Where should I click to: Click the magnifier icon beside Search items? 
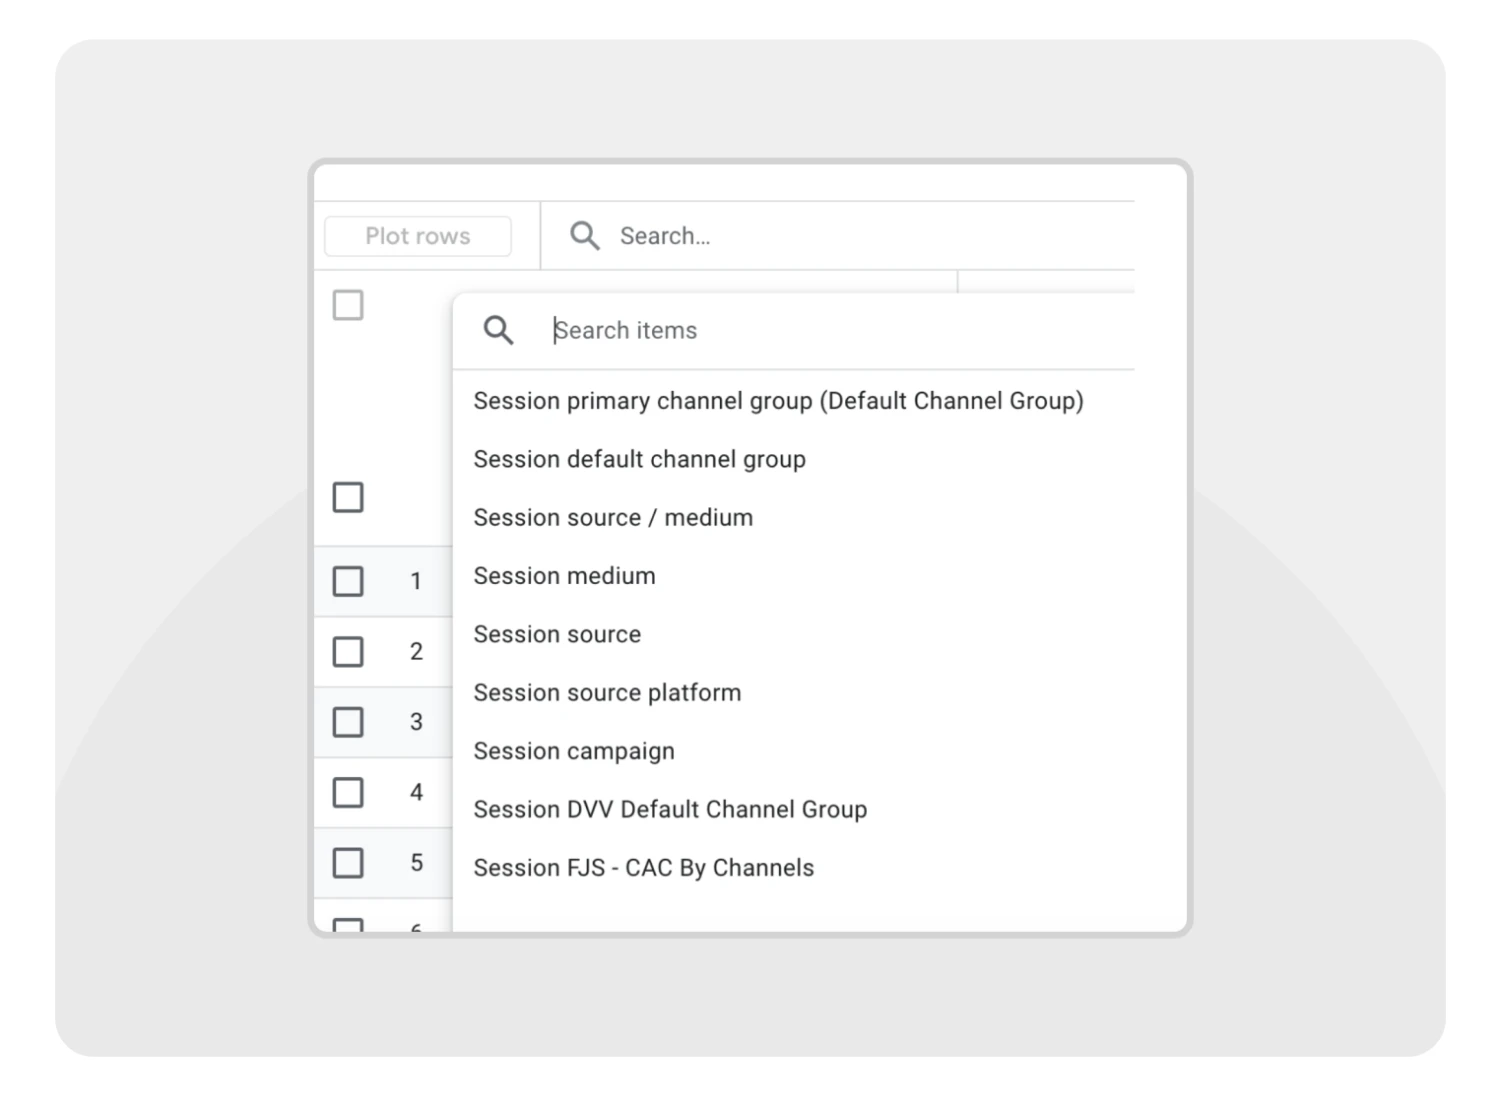[498, 330]
